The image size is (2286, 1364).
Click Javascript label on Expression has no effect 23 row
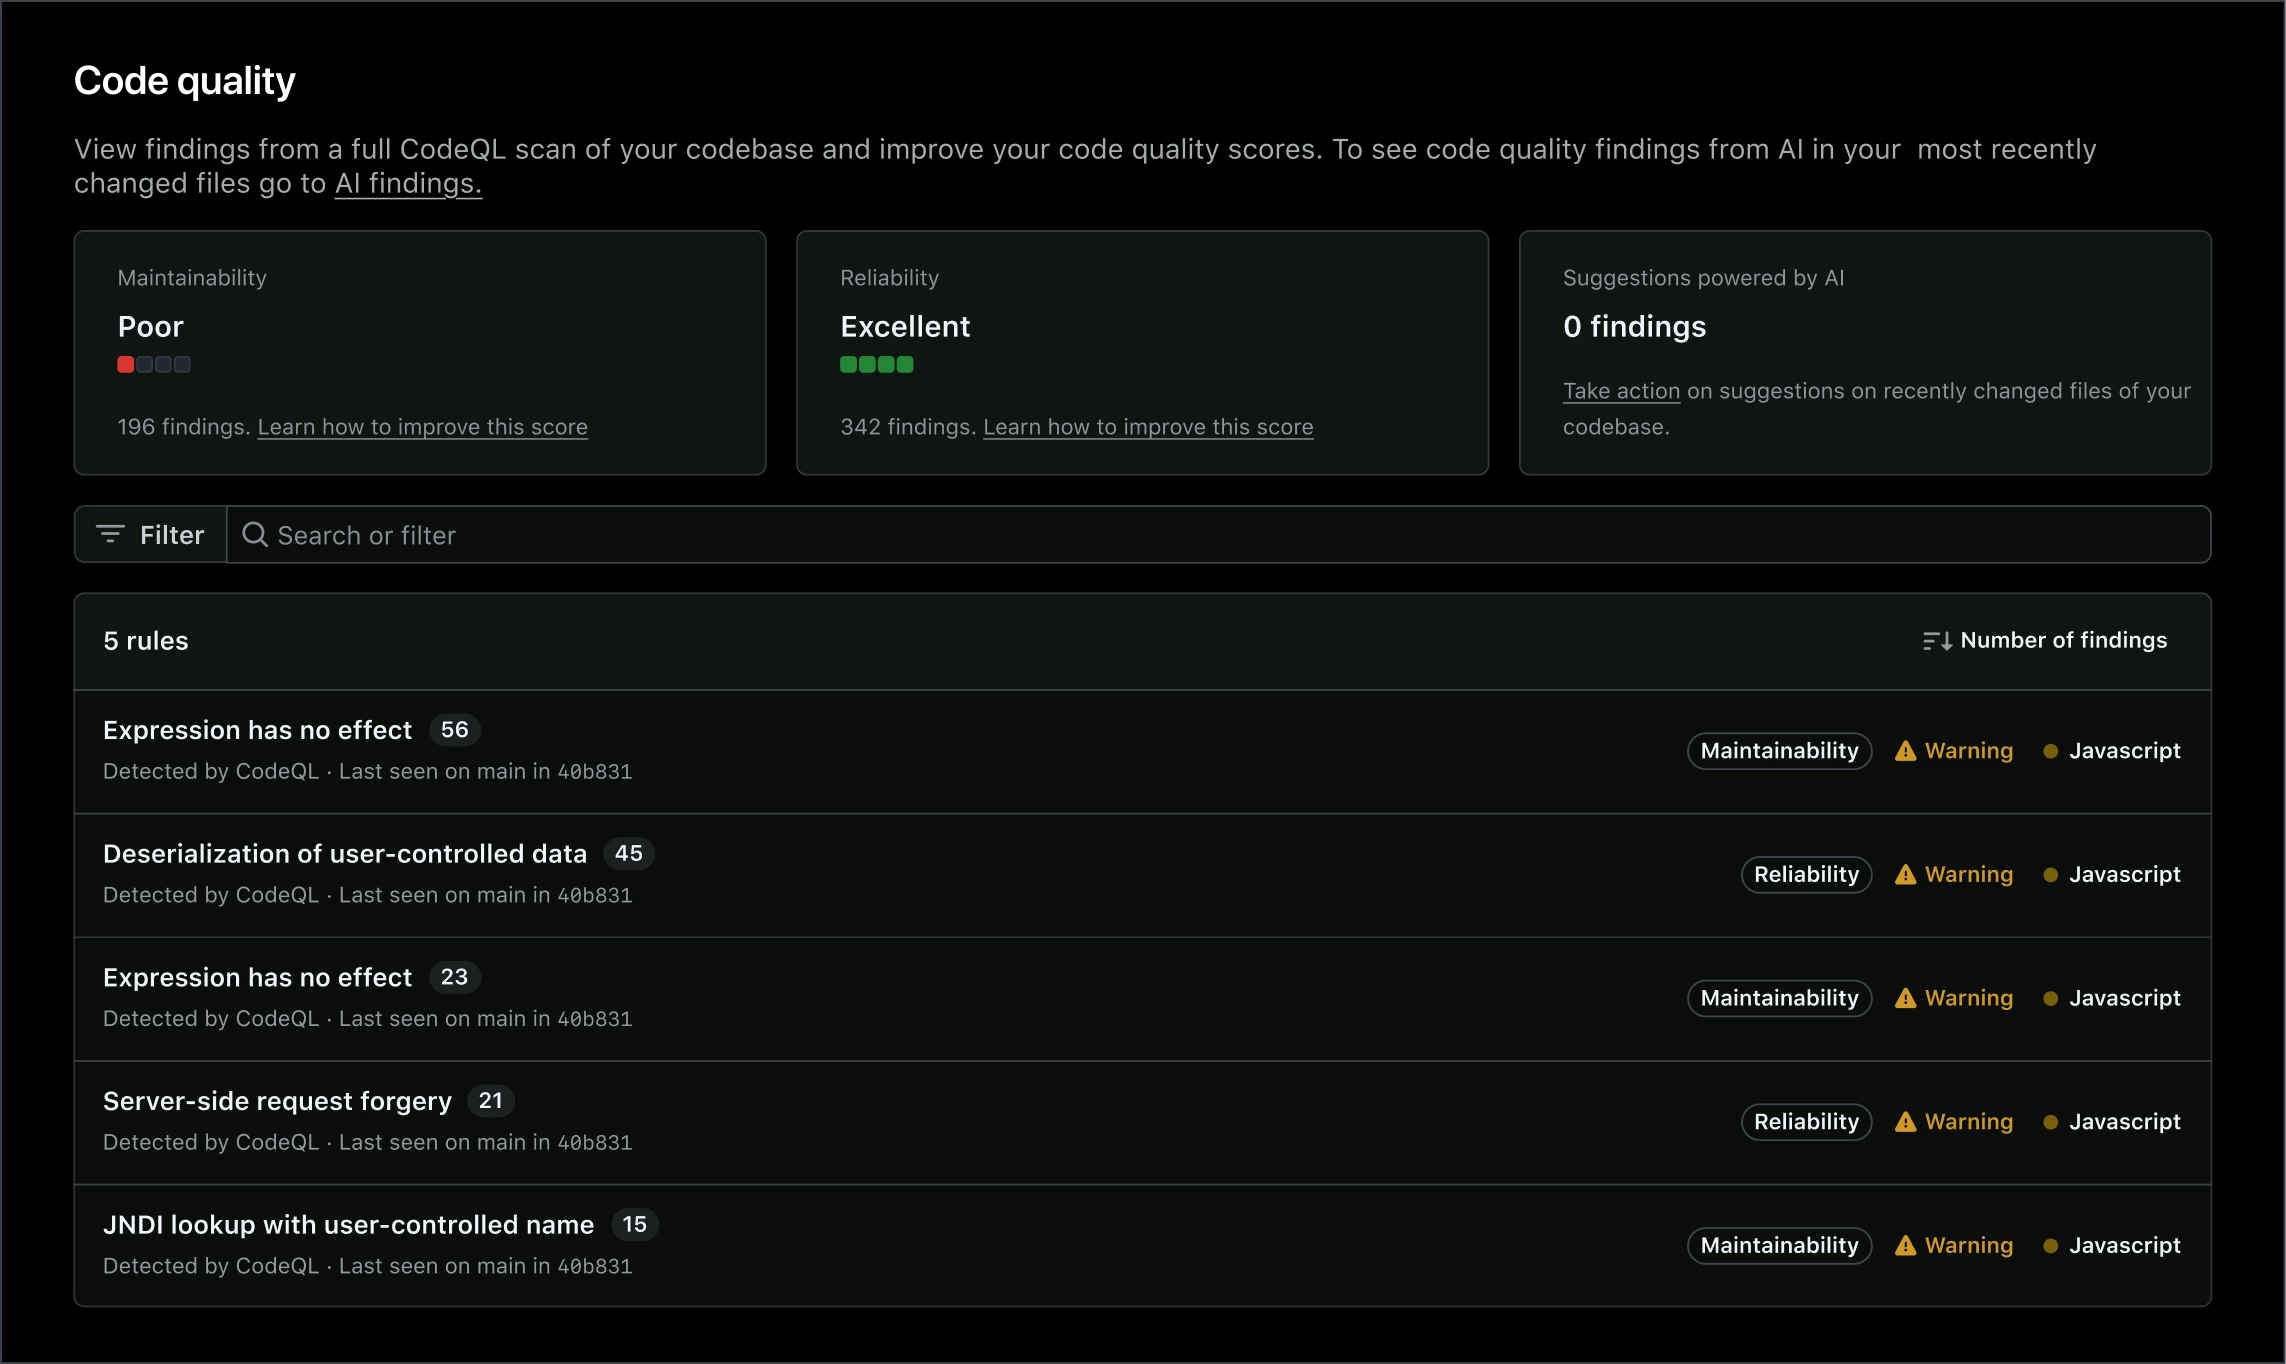[x=2125, y=998]
